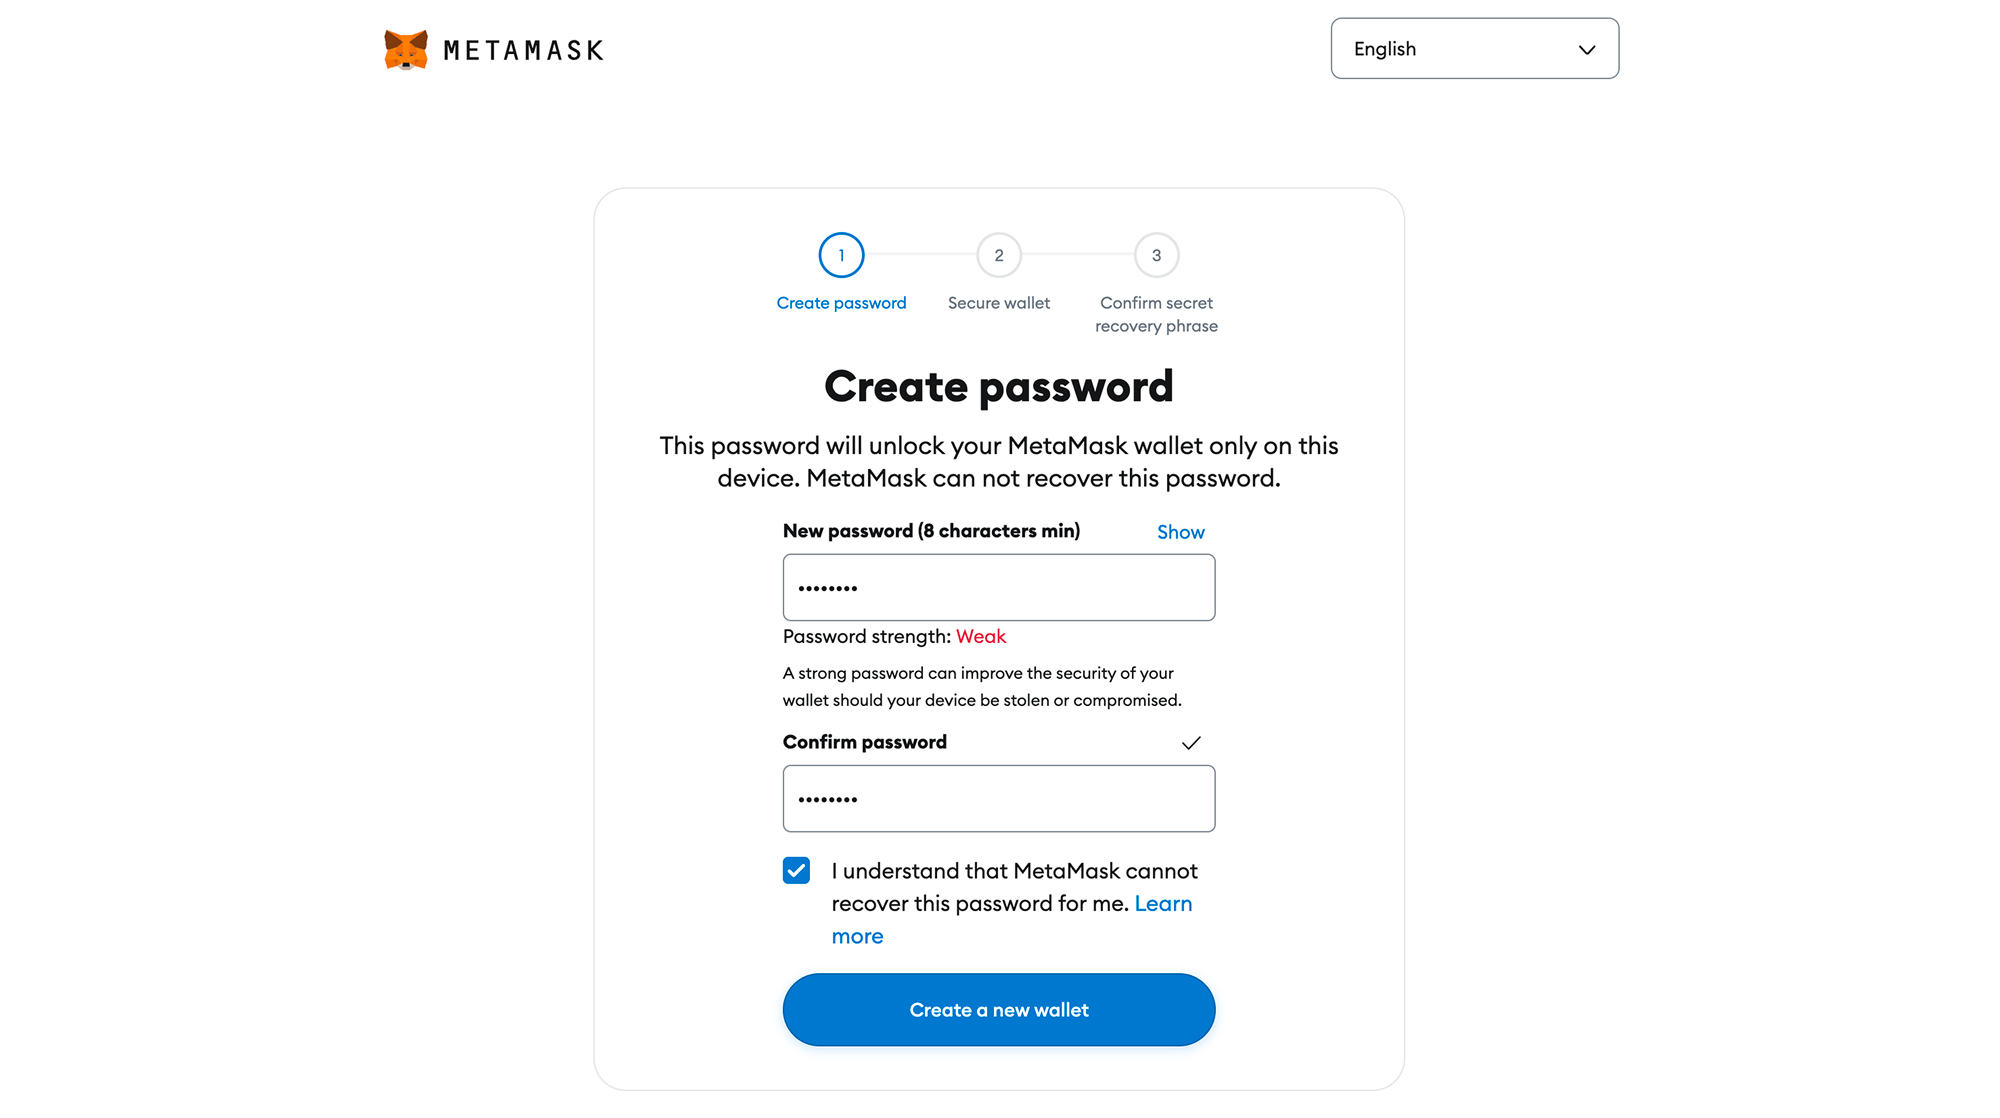Click the Weak password strength indicator
Viewport: 2000px width, 1118px height.
pos(980,637)
